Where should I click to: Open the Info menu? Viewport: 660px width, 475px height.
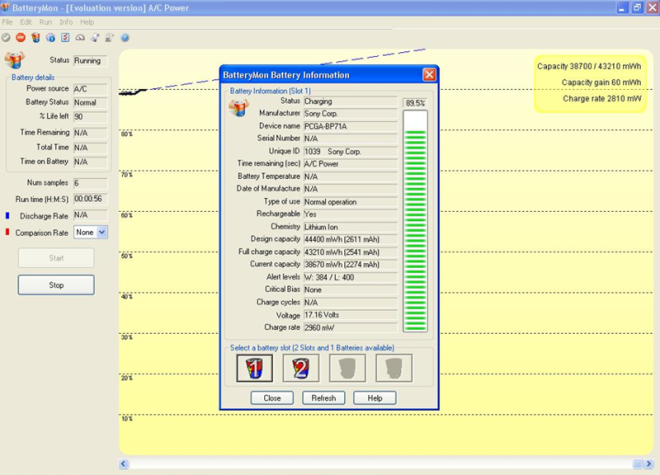point(66,22)
